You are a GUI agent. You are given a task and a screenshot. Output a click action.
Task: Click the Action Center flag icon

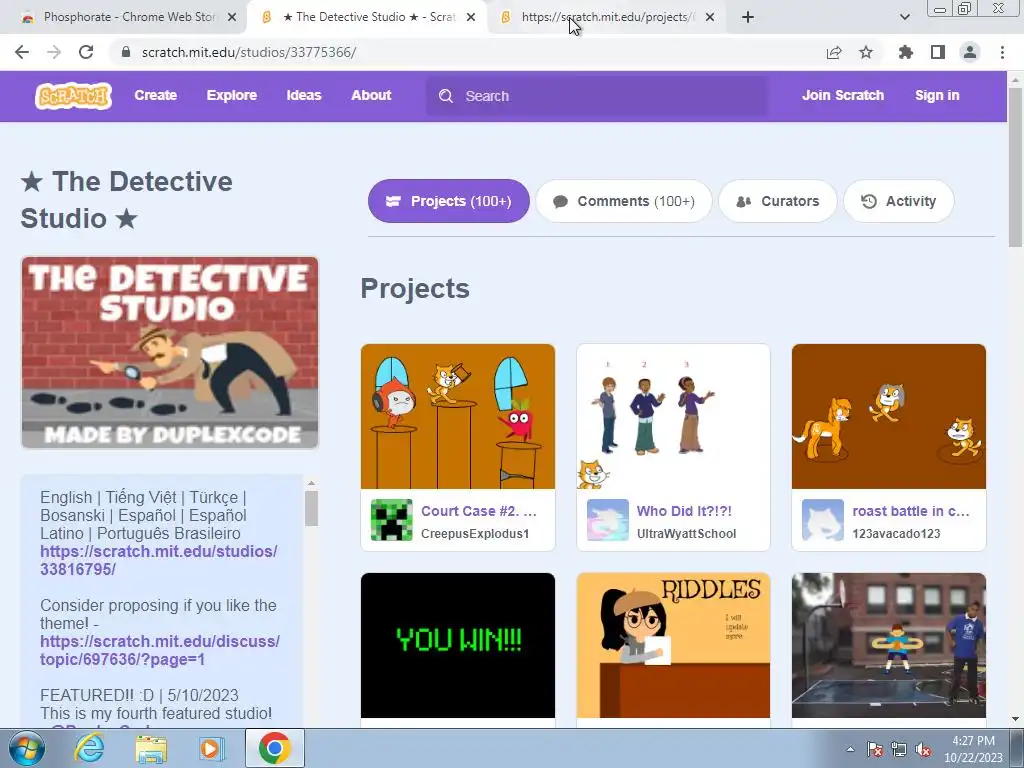(x=875, y=749)
